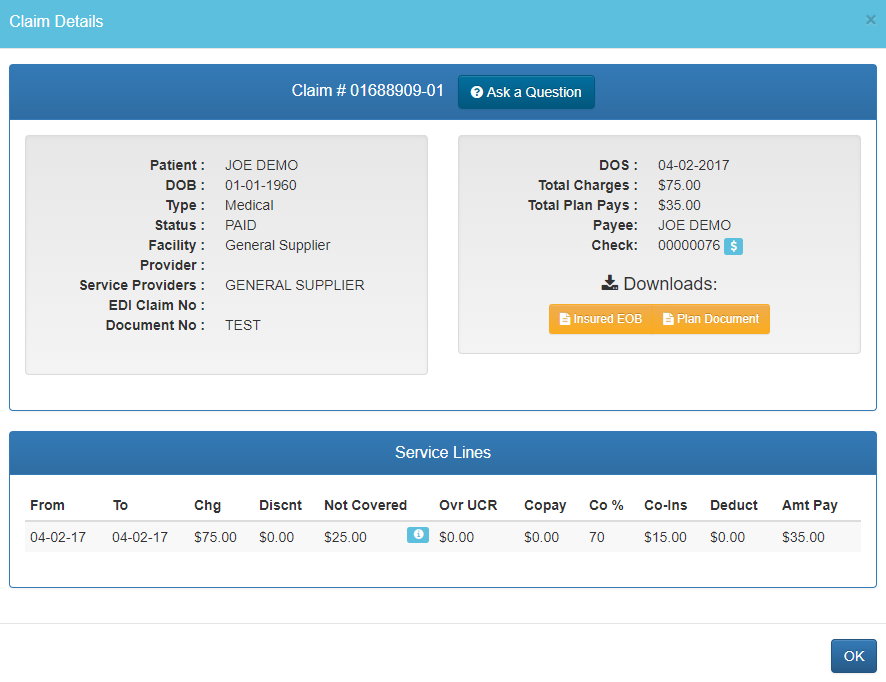Image resolution: width=886 pixels, height=682 pixels.
Task: Select the $35.00 Amt Pay cell
Action: pyautogui.click(x=803, y=537)
